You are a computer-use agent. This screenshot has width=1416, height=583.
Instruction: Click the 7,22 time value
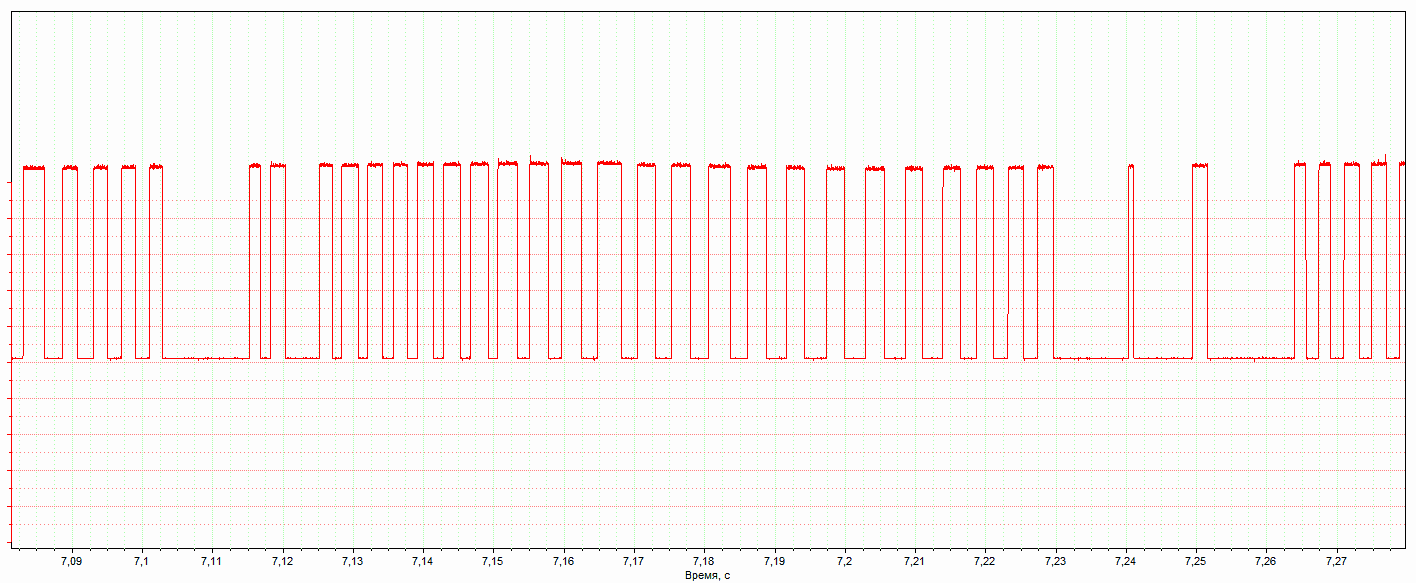click(984, 563)
